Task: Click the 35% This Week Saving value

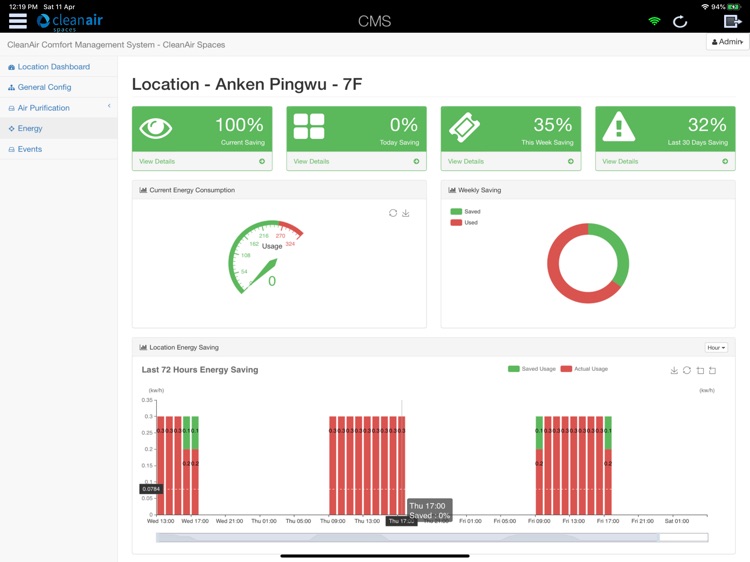Action: pos(552,125)
